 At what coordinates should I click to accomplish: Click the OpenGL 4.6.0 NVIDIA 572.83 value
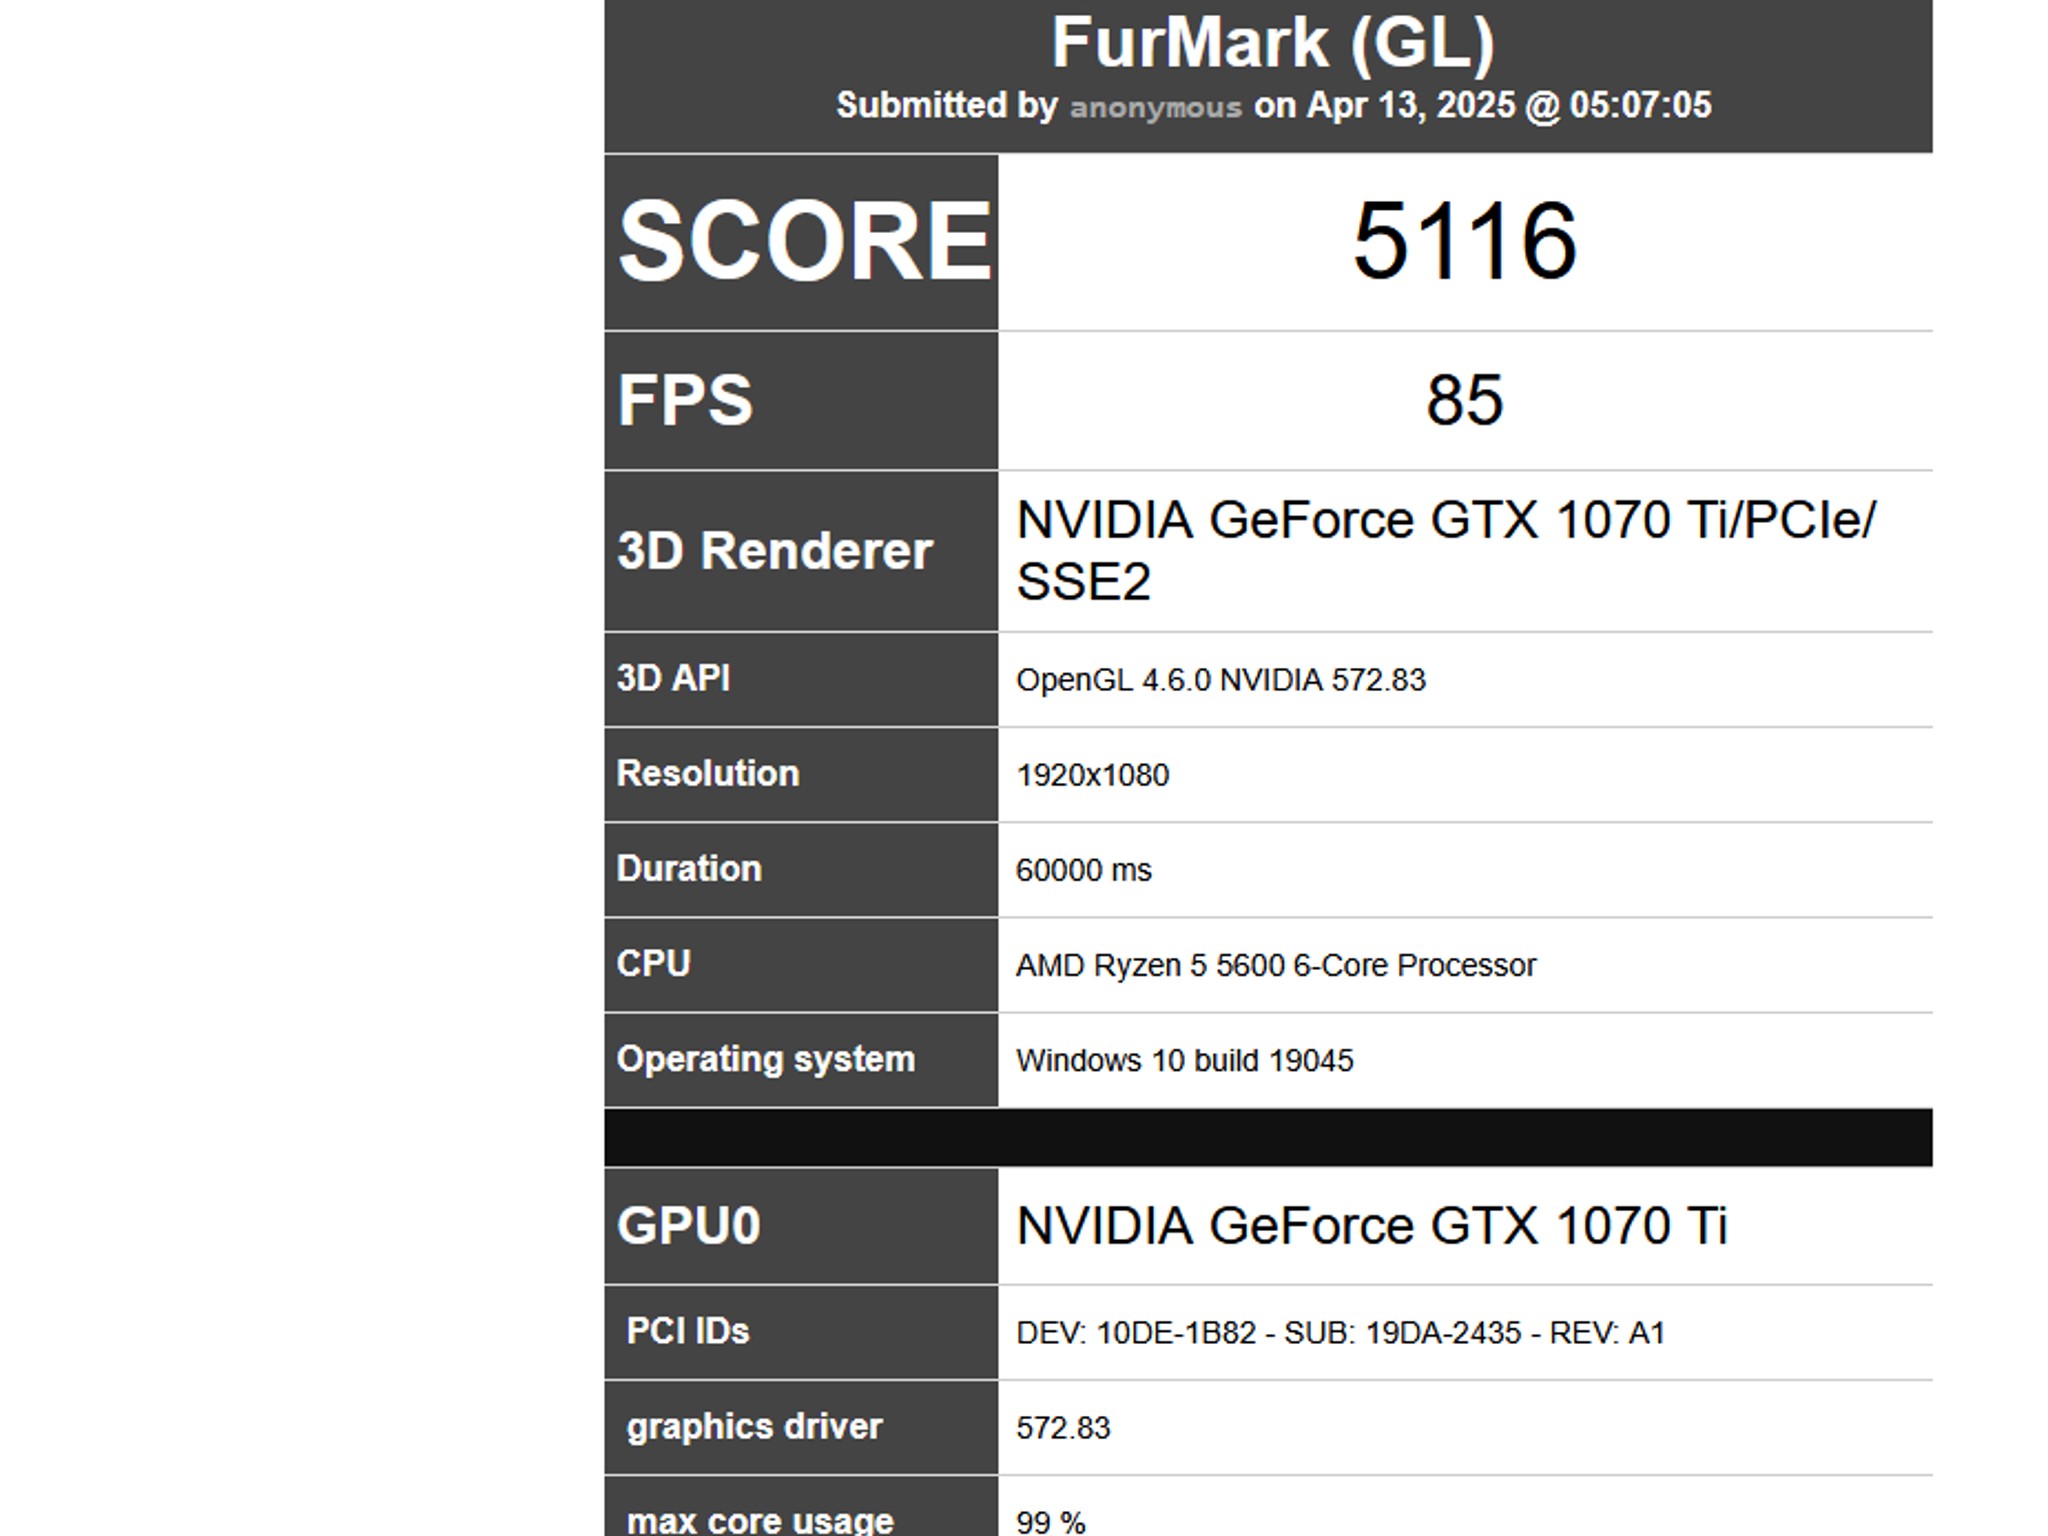(1220, 680)
